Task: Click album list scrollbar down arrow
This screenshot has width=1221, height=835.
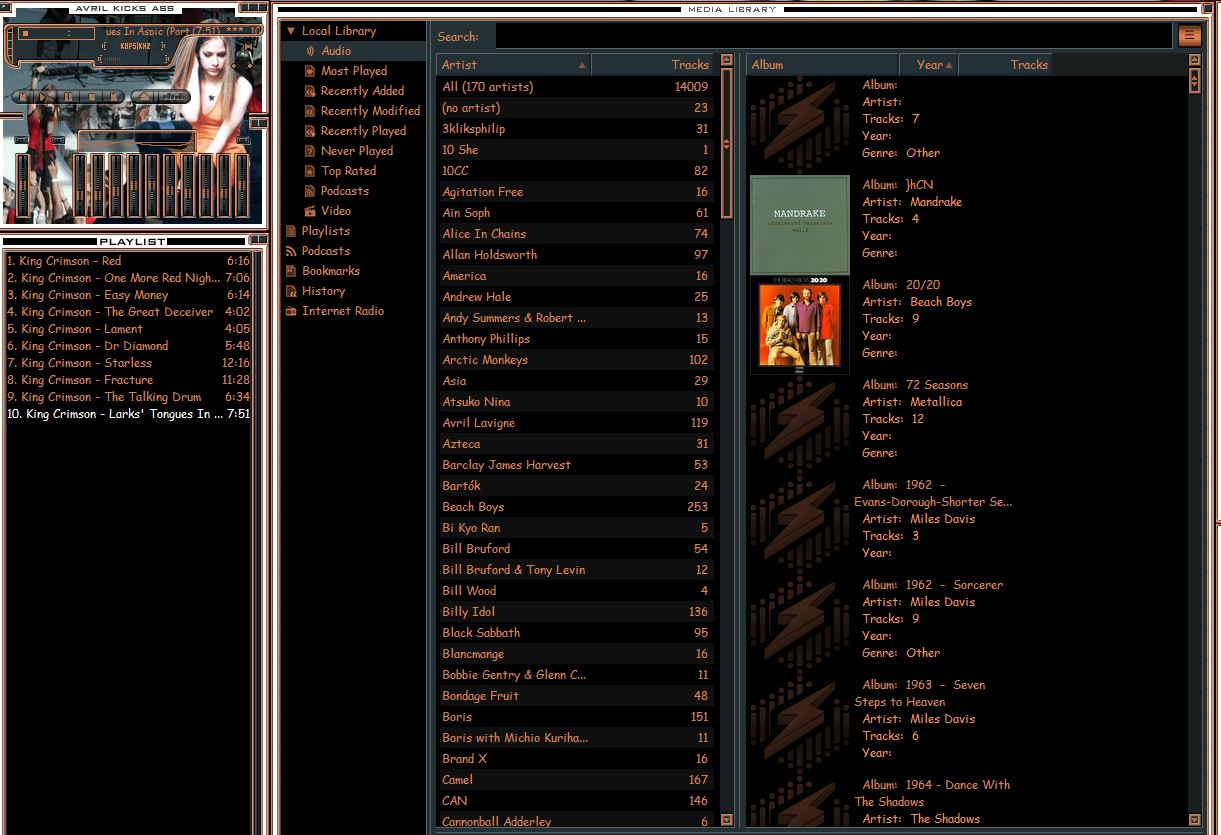Action: pyautogui.click(x=1194, y=821)
